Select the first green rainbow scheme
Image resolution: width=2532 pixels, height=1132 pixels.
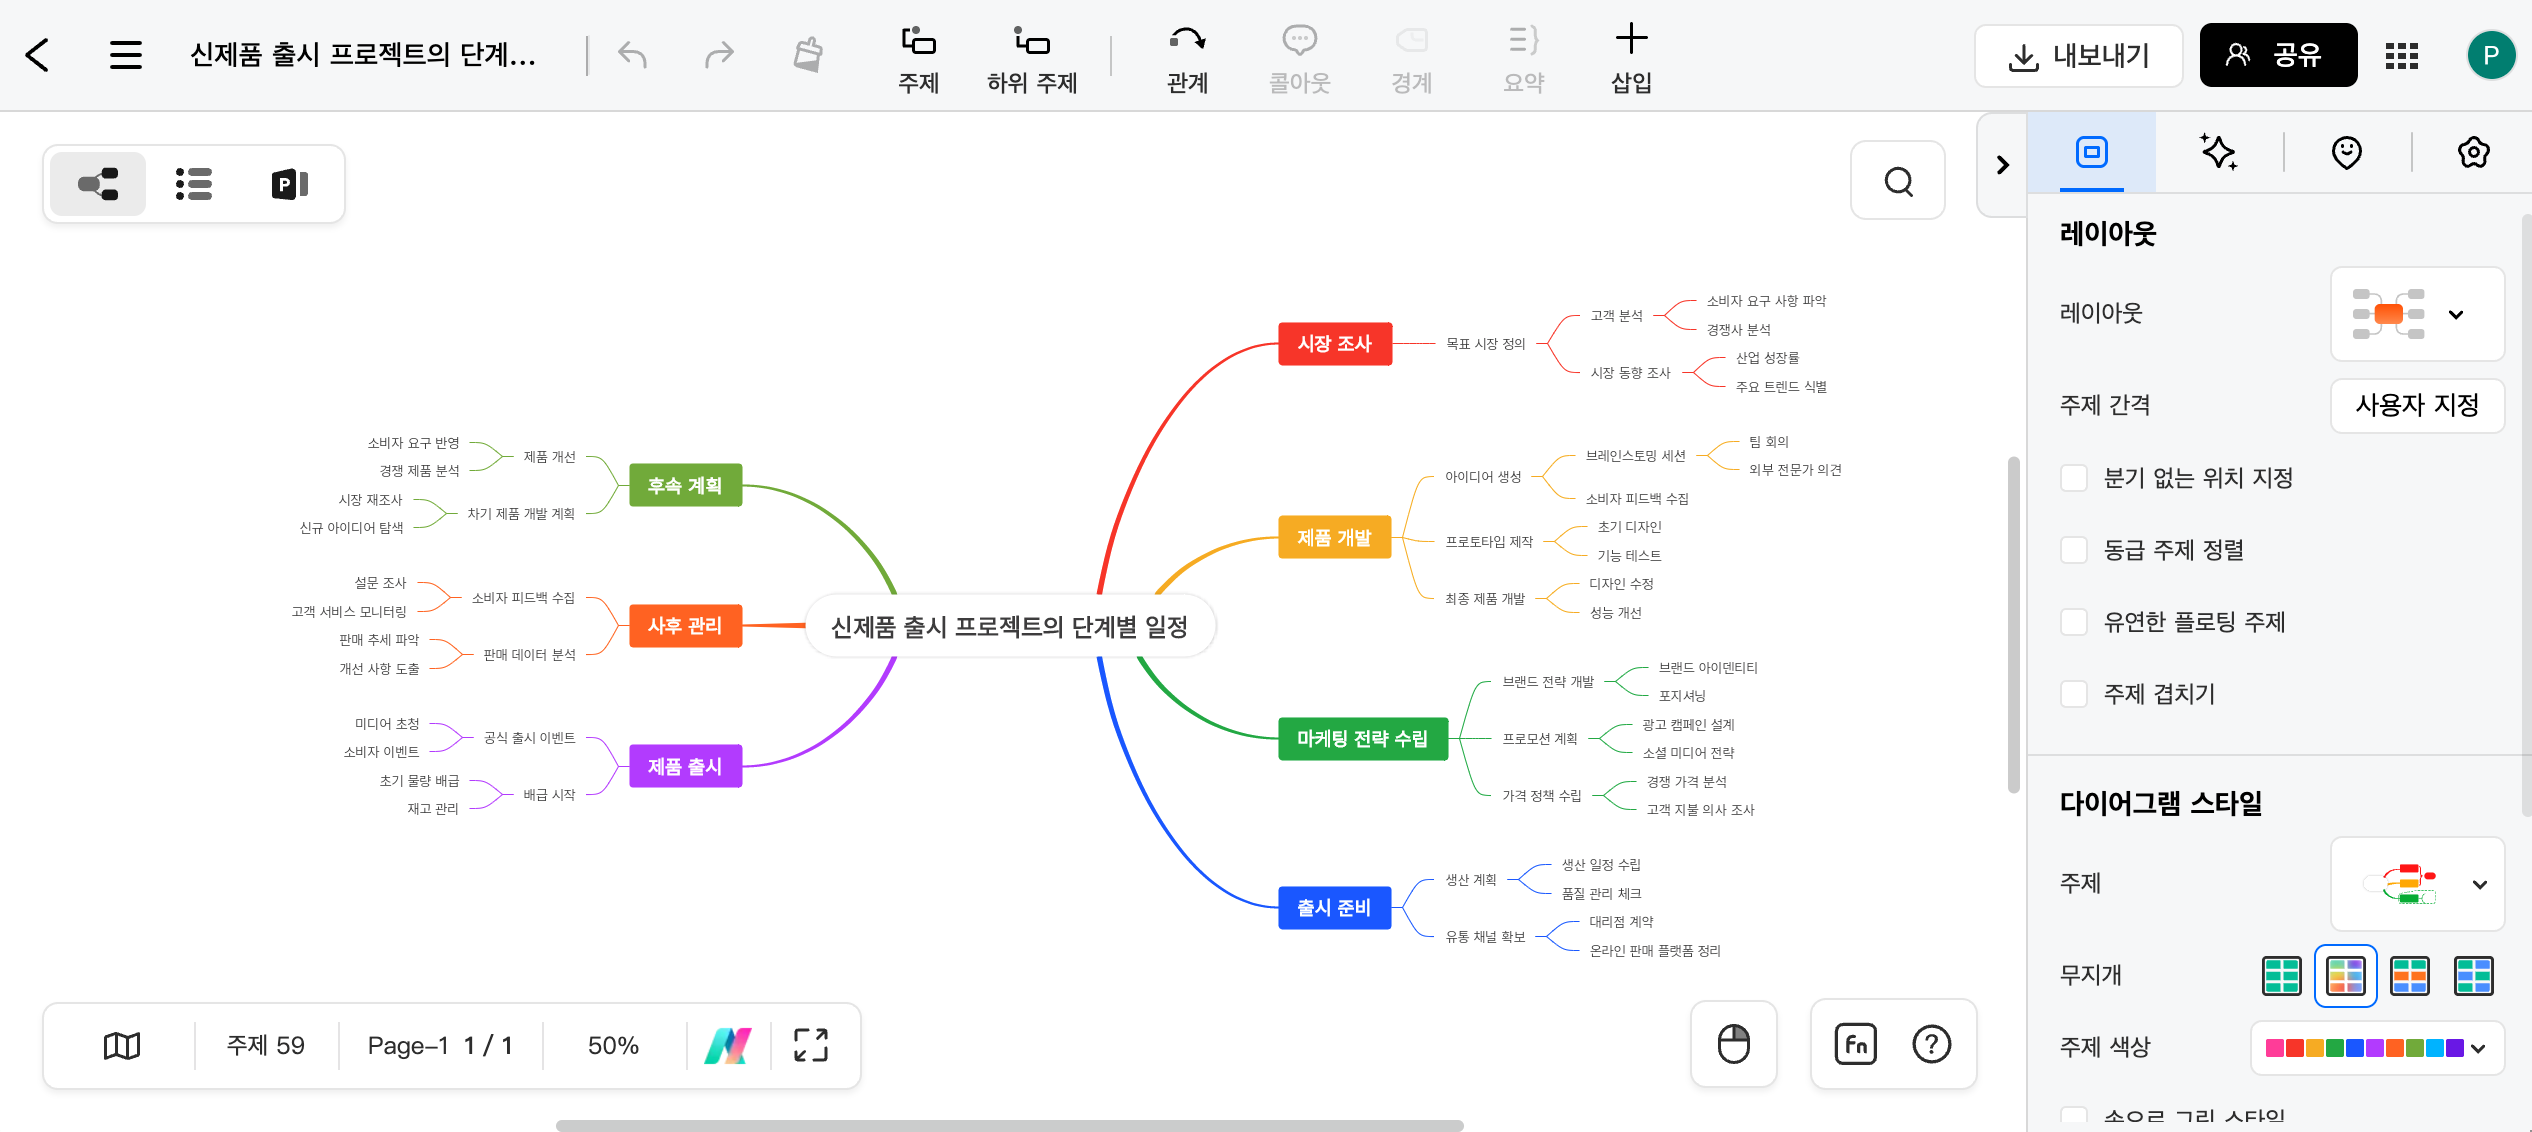tap(2282, 975)
